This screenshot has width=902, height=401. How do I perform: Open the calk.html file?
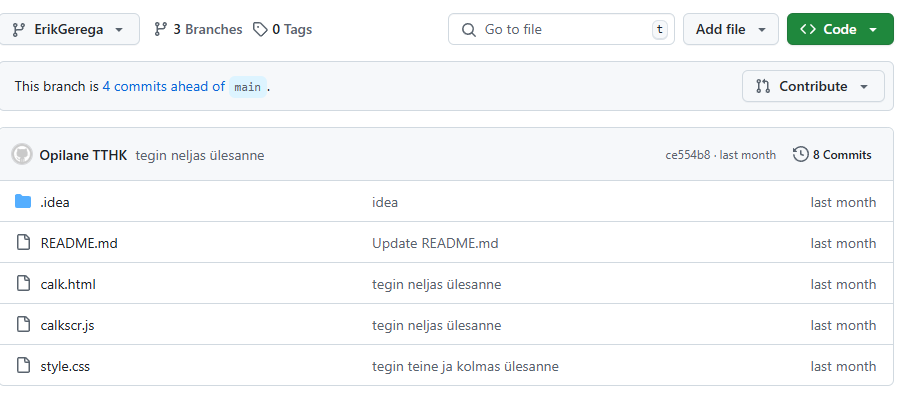tap(68, 284)
